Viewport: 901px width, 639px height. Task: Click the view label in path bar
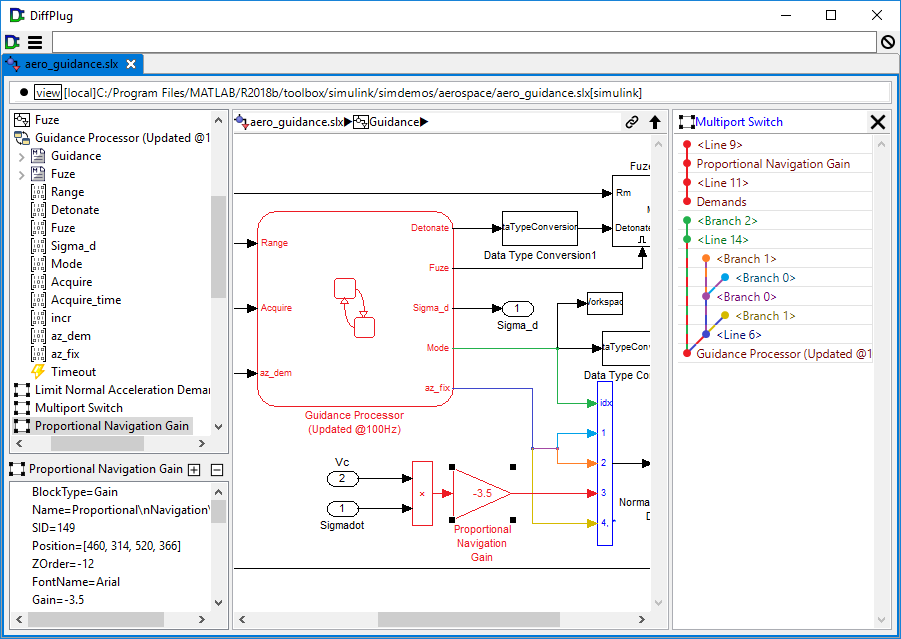click(48, 93)
